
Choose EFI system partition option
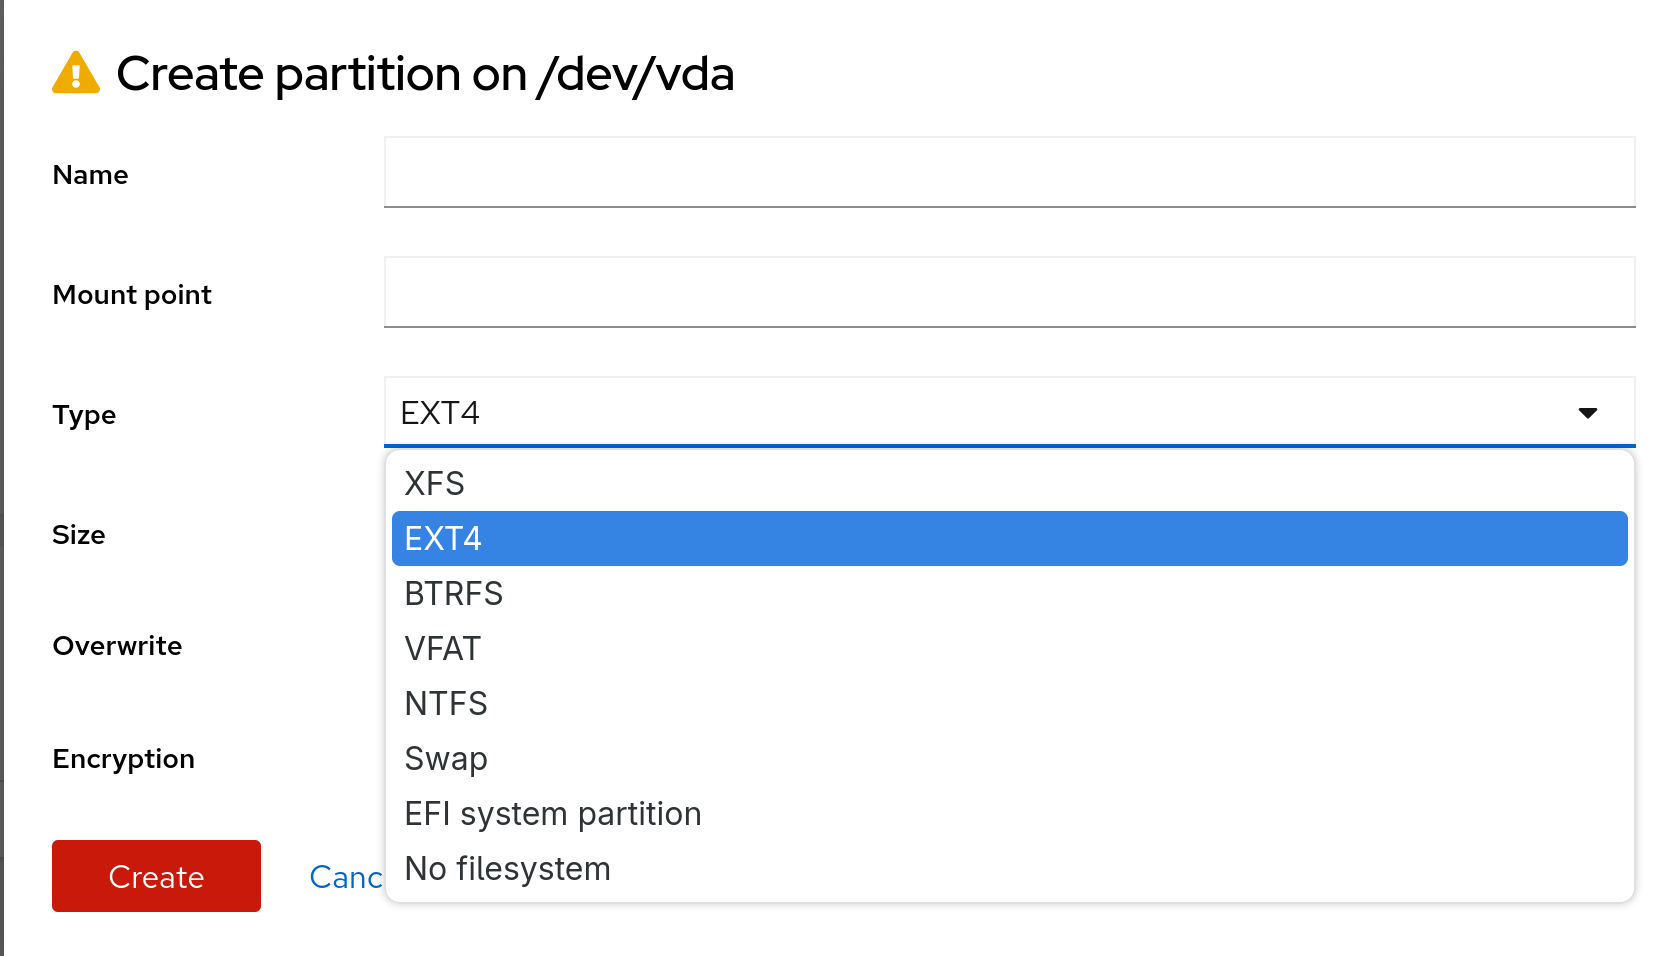553,814
